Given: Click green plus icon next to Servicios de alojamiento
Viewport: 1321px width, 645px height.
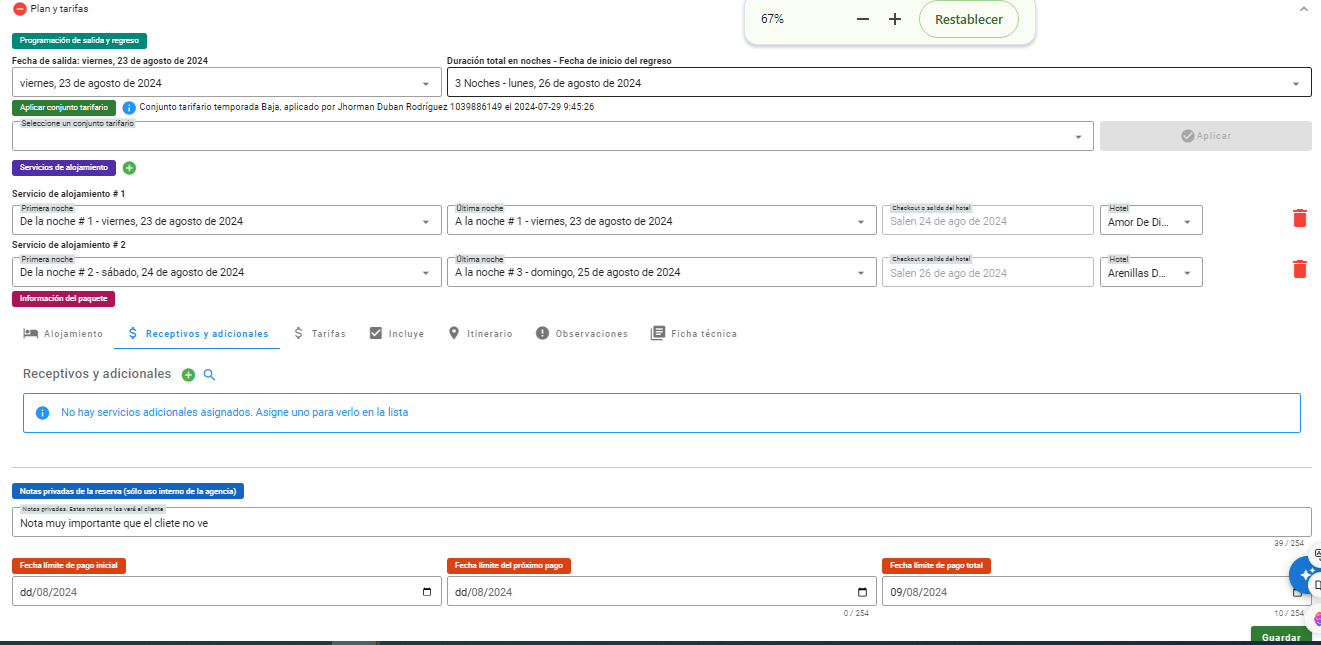Looking at the screenshot, I should click(x=129, y=168).
